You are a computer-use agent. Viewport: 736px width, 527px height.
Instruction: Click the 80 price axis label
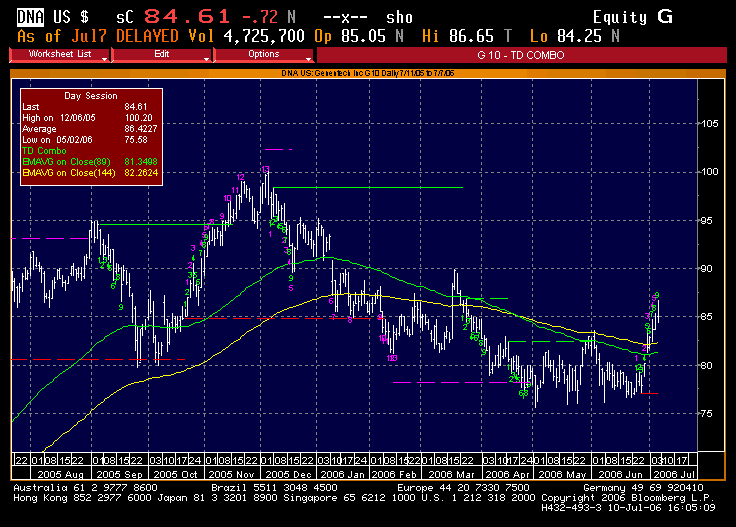(x=707, y=365)
